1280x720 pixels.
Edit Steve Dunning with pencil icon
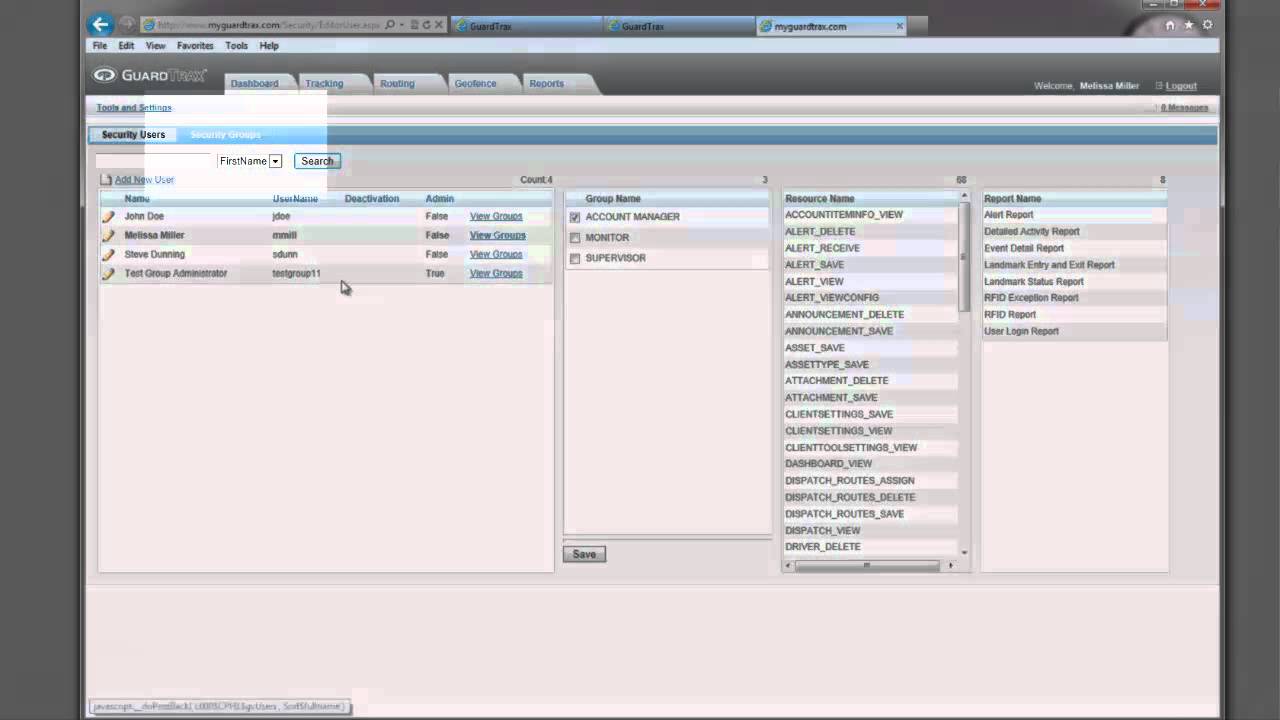pyautogui.click(x=108, y=254)
